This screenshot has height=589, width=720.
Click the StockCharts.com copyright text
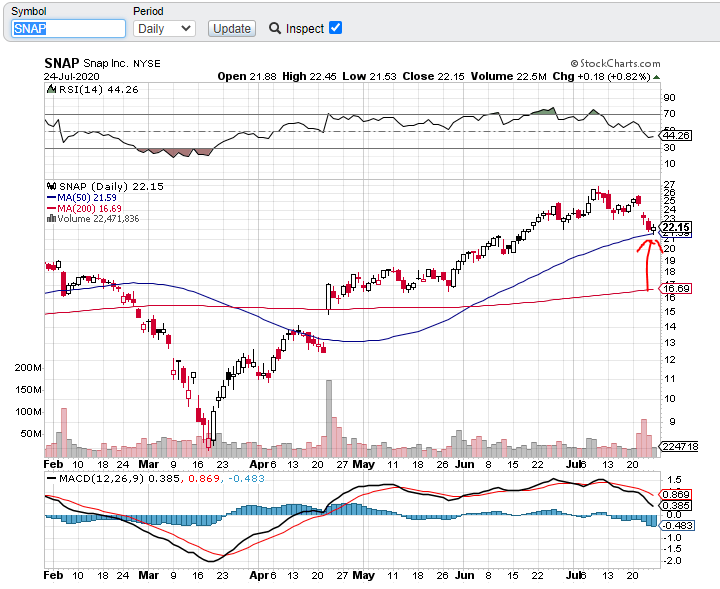pos(615,63)
